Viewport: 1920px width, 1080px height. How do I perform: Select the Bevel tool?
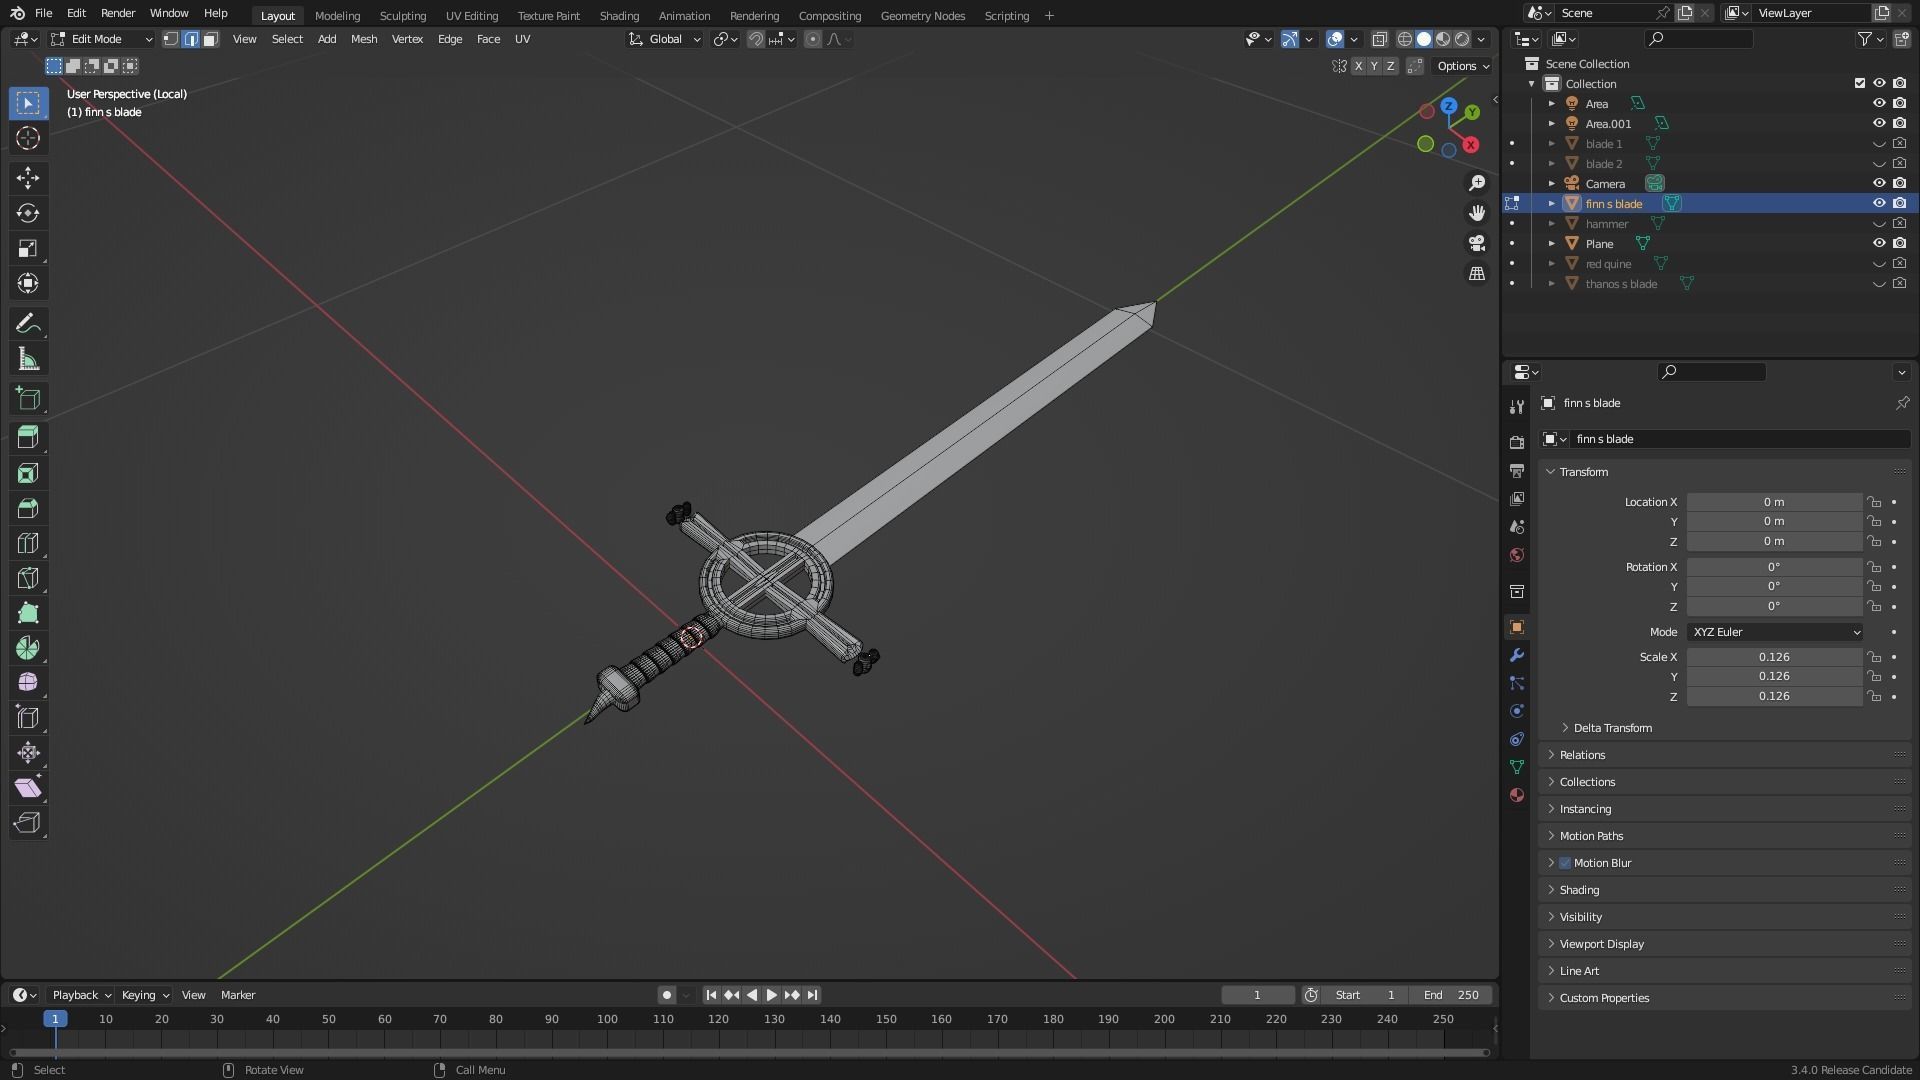[x=28, y=508]
